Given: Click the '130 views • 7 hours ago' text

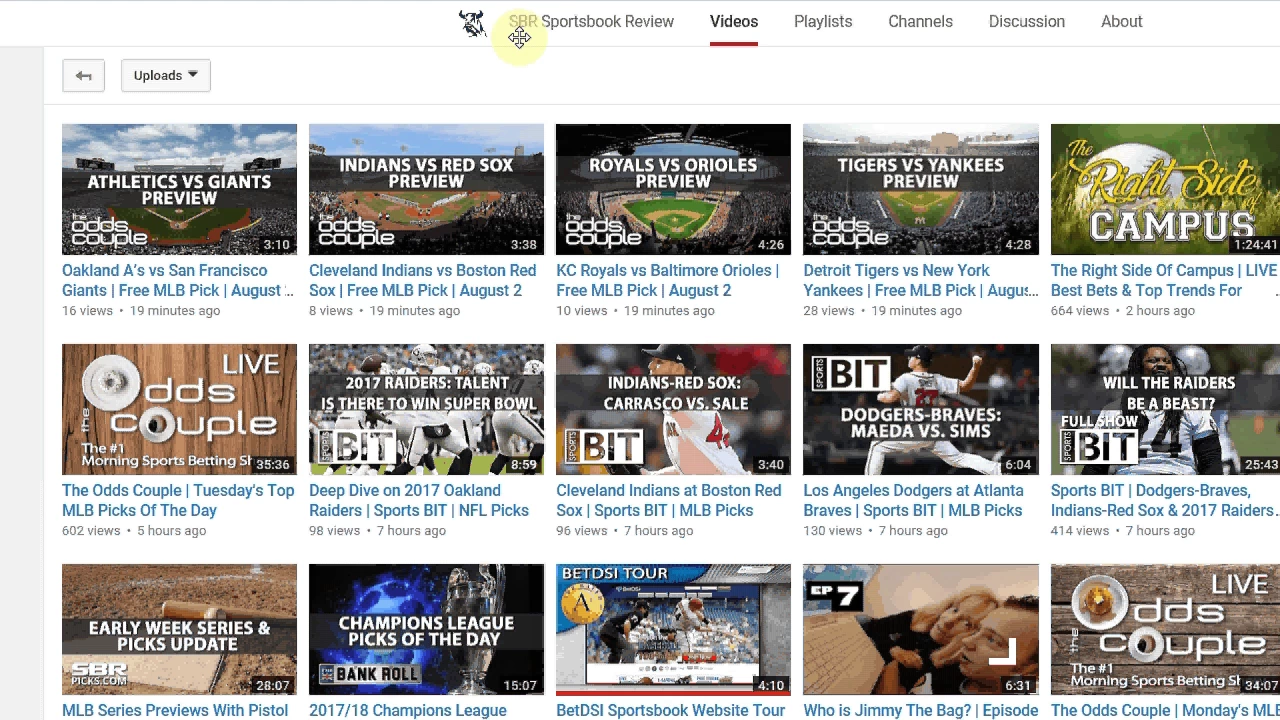Looking at the screenshot, I should (x=875, y=531).
